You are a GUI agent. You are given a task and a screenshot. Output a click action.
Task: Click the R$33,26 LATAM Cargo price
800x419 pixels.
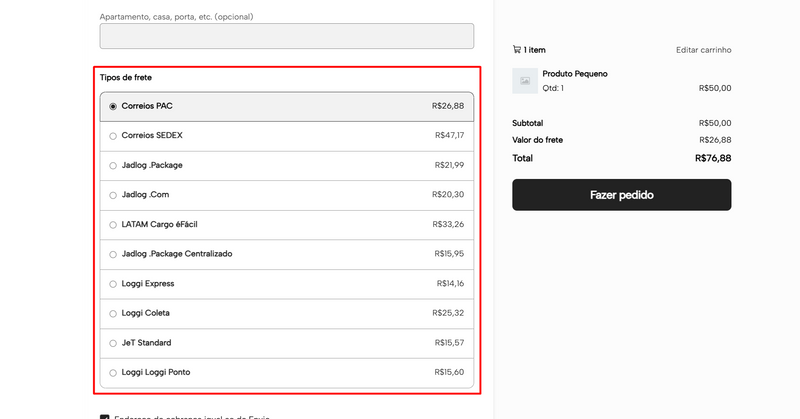click(448, 224)
